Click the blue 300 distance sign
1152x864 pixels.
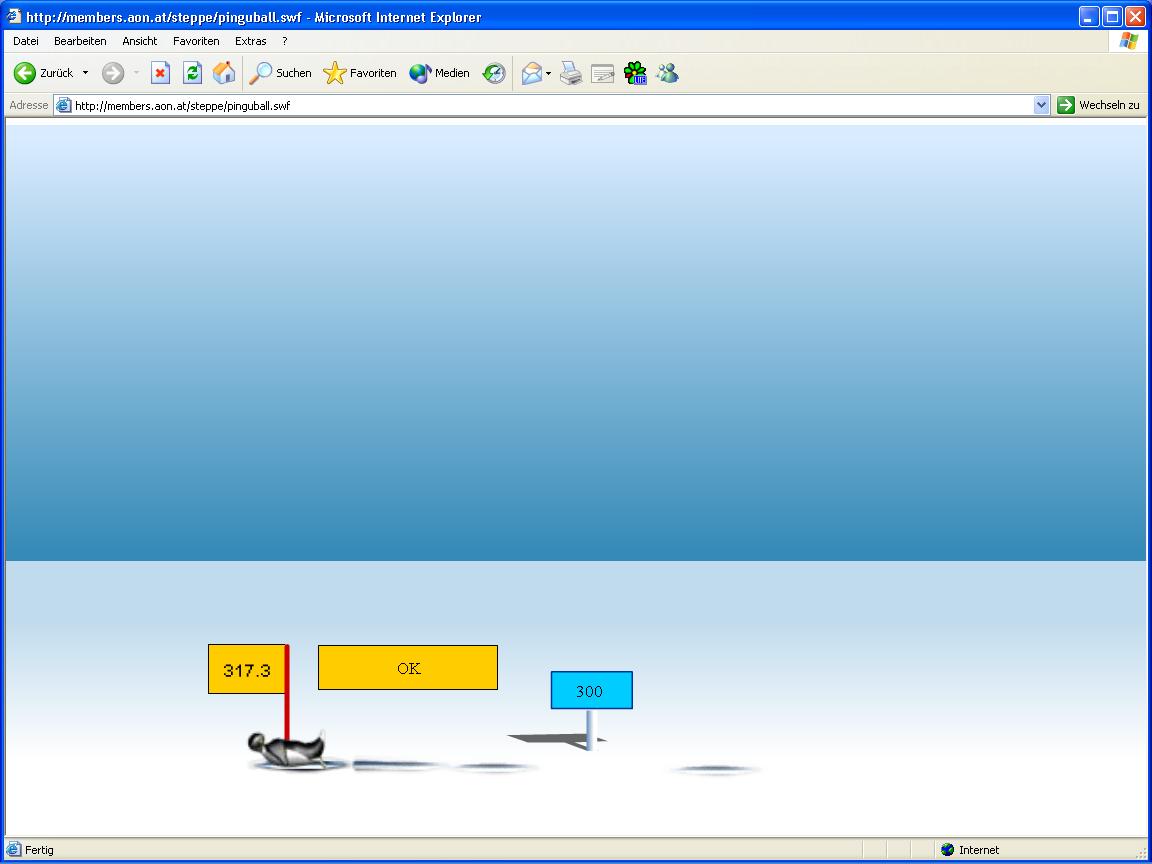click(591, 690)
